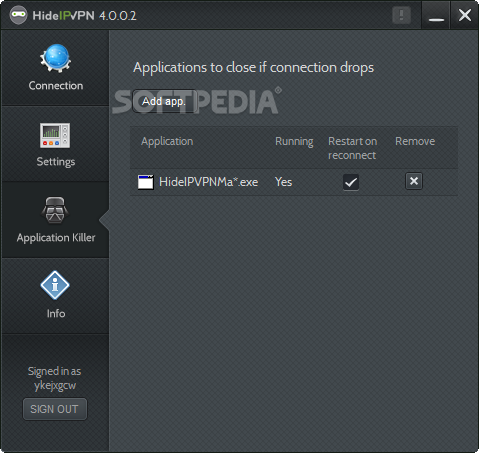Select the Application Killer tab label
Viewport: 479px width, 453px height.
tap(56, 238)
